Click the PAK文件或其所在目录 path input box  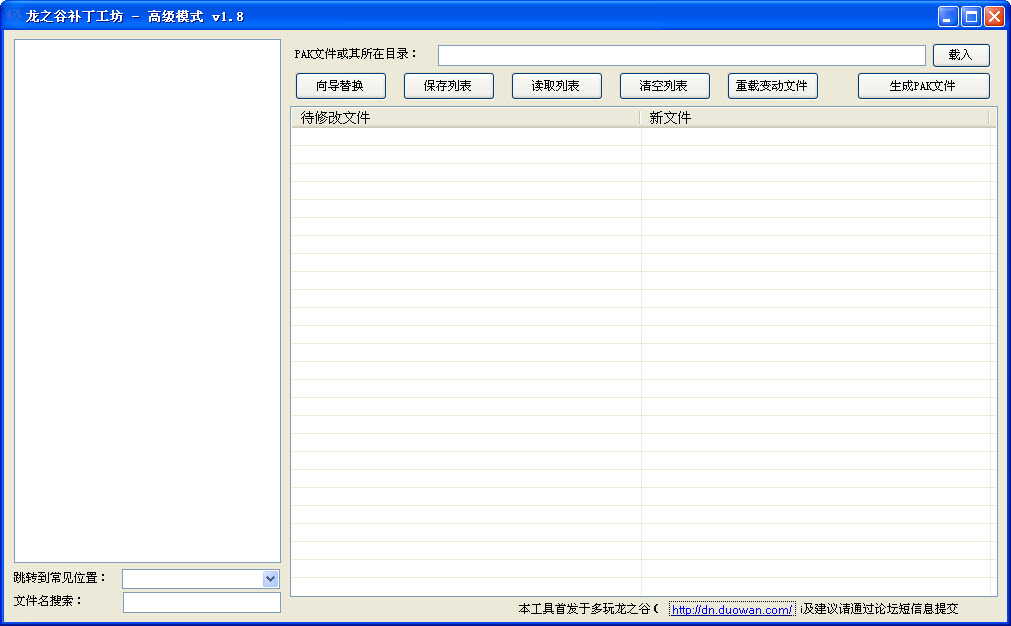pos(682,55)
